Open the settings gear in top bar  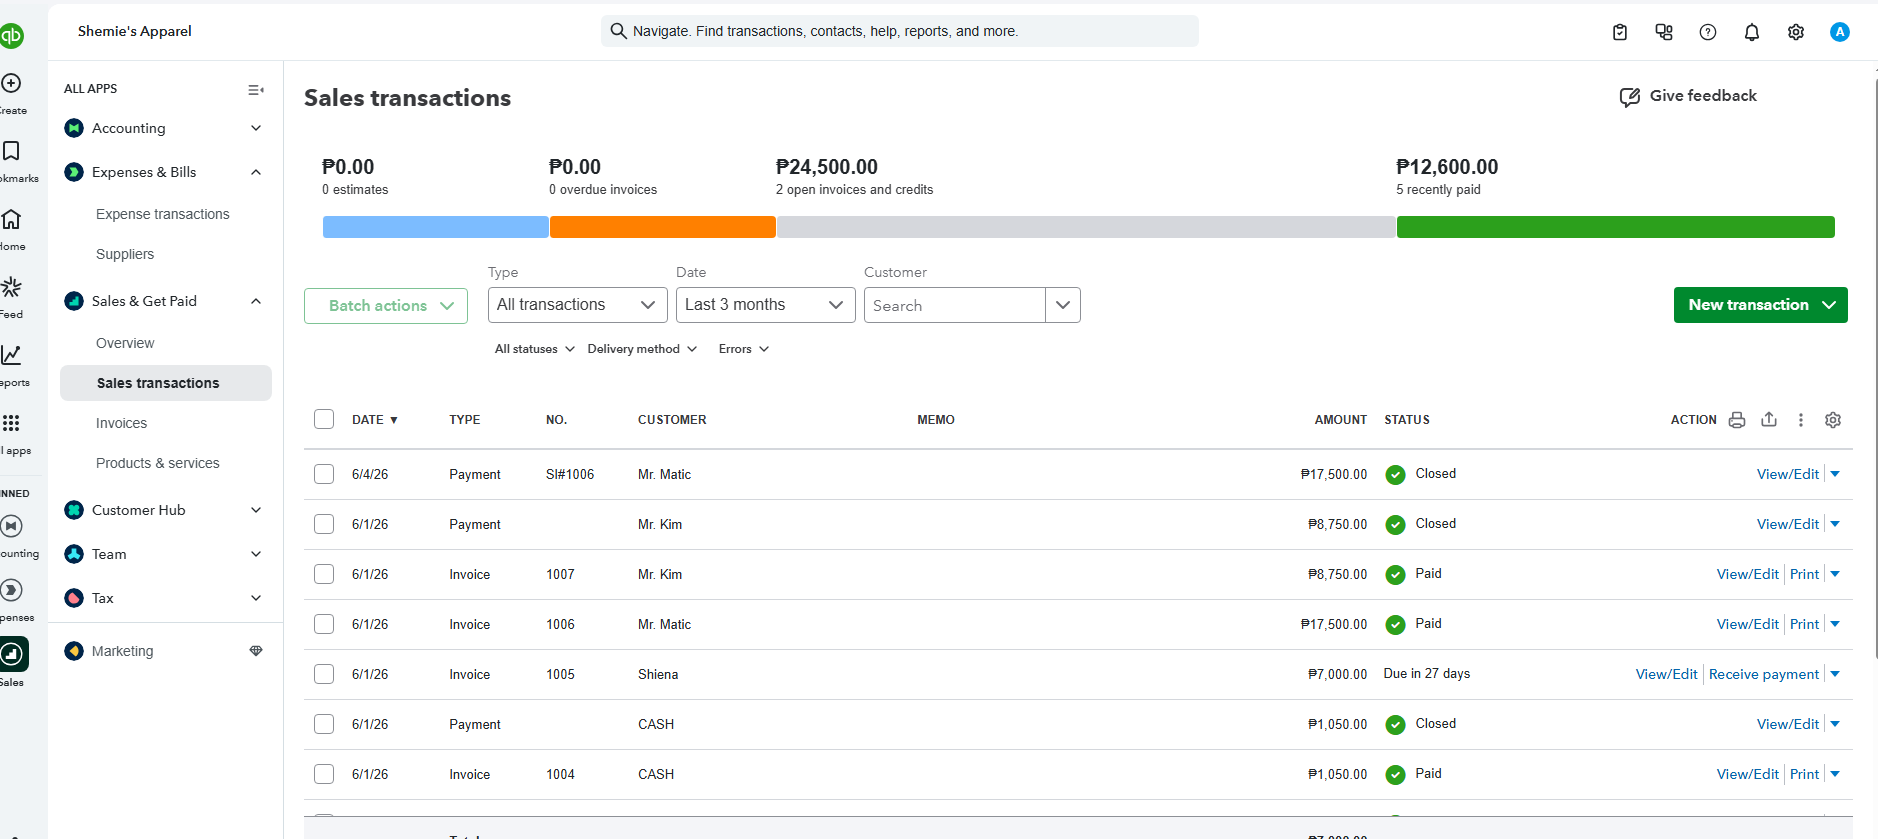[x=1795, y=32]
